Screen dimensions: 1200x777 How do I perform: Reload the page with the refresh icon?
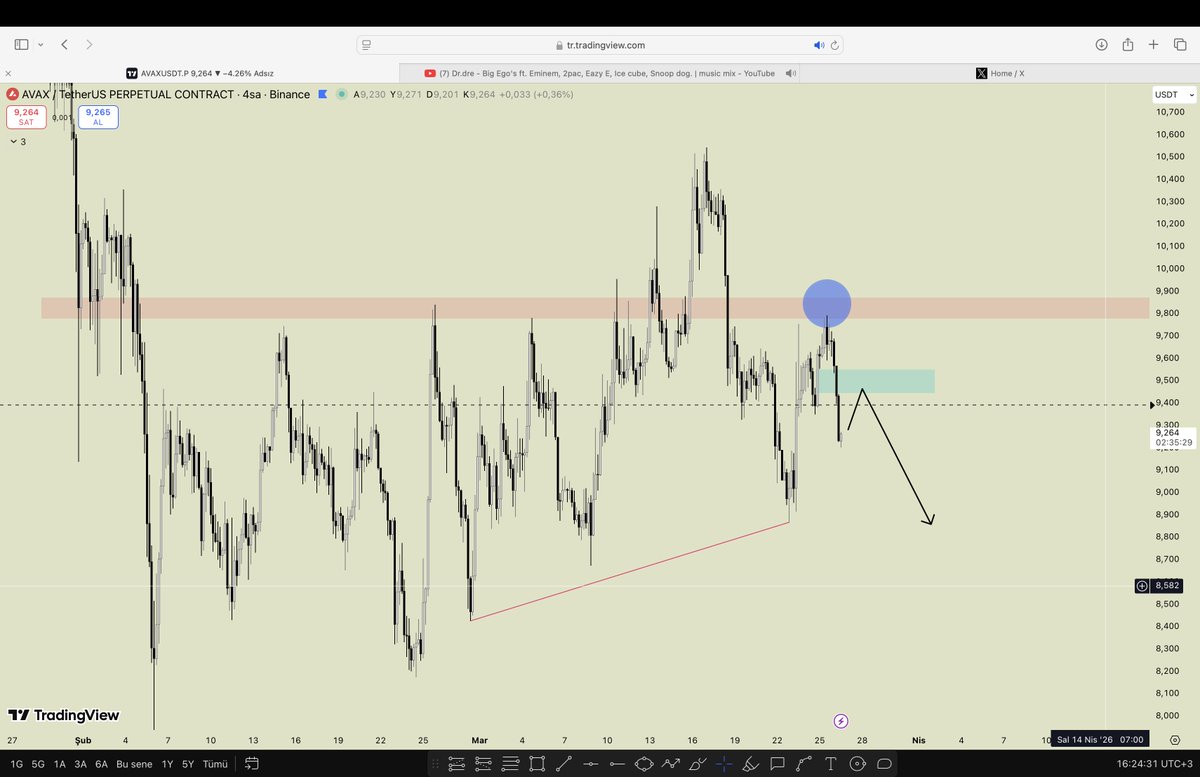point(835,45)
